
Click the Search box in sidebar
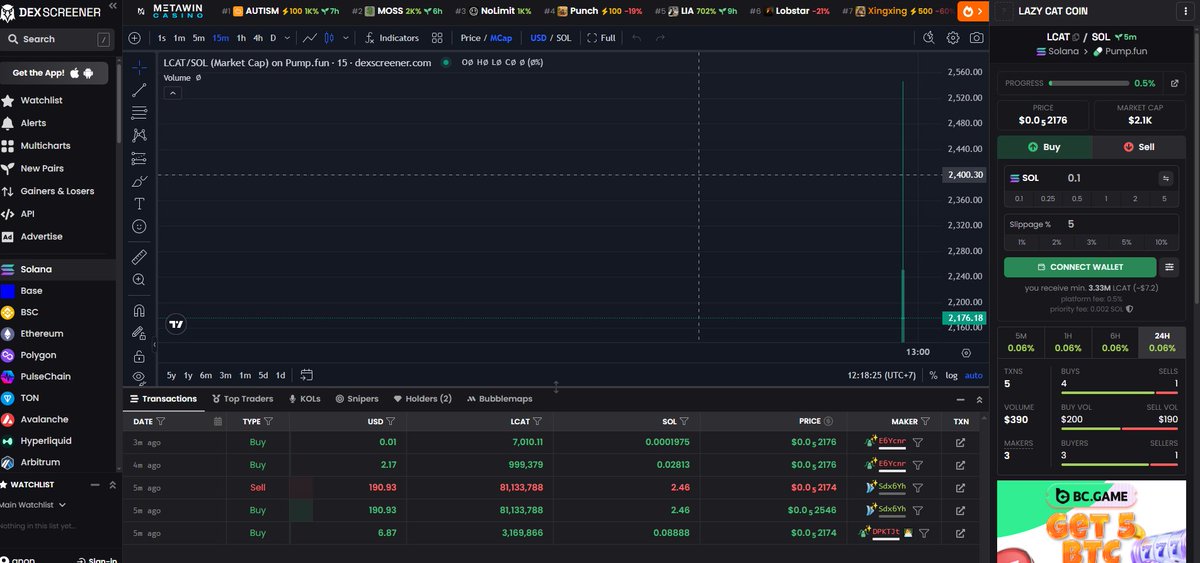click(57, 39)
